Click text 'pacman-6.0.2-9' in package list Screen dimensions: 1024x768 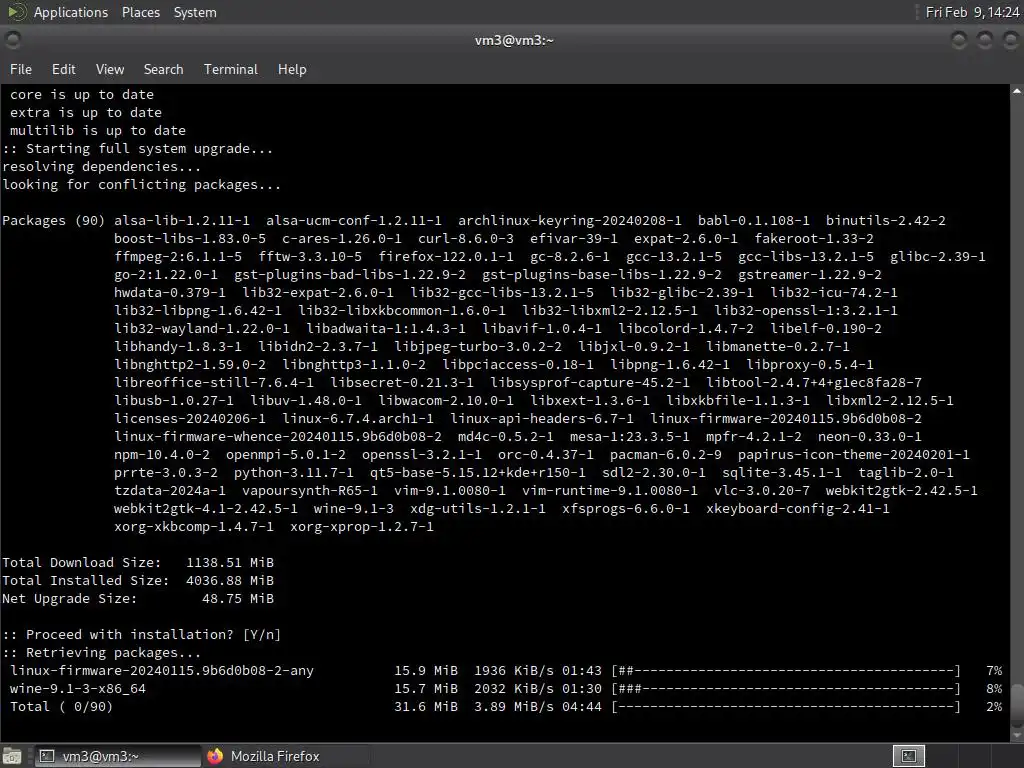[x=666, y=455]
